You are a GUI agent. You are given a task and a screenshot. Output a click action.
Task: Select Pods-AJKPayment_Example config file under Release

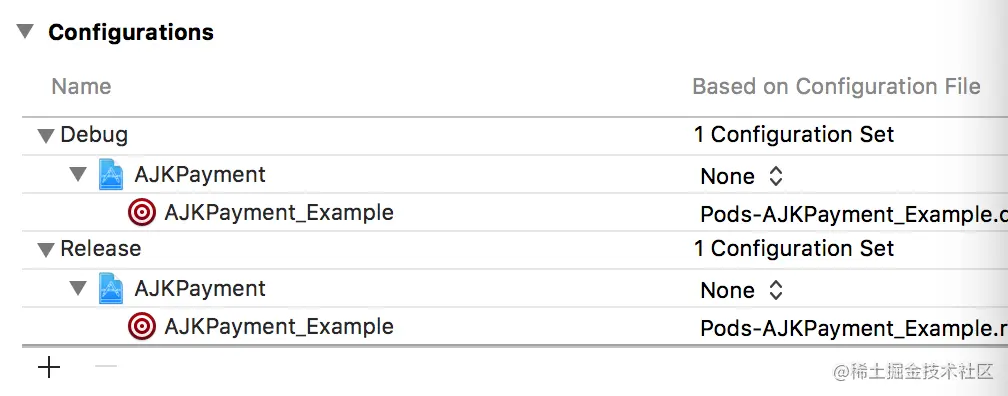coord(854,328)
